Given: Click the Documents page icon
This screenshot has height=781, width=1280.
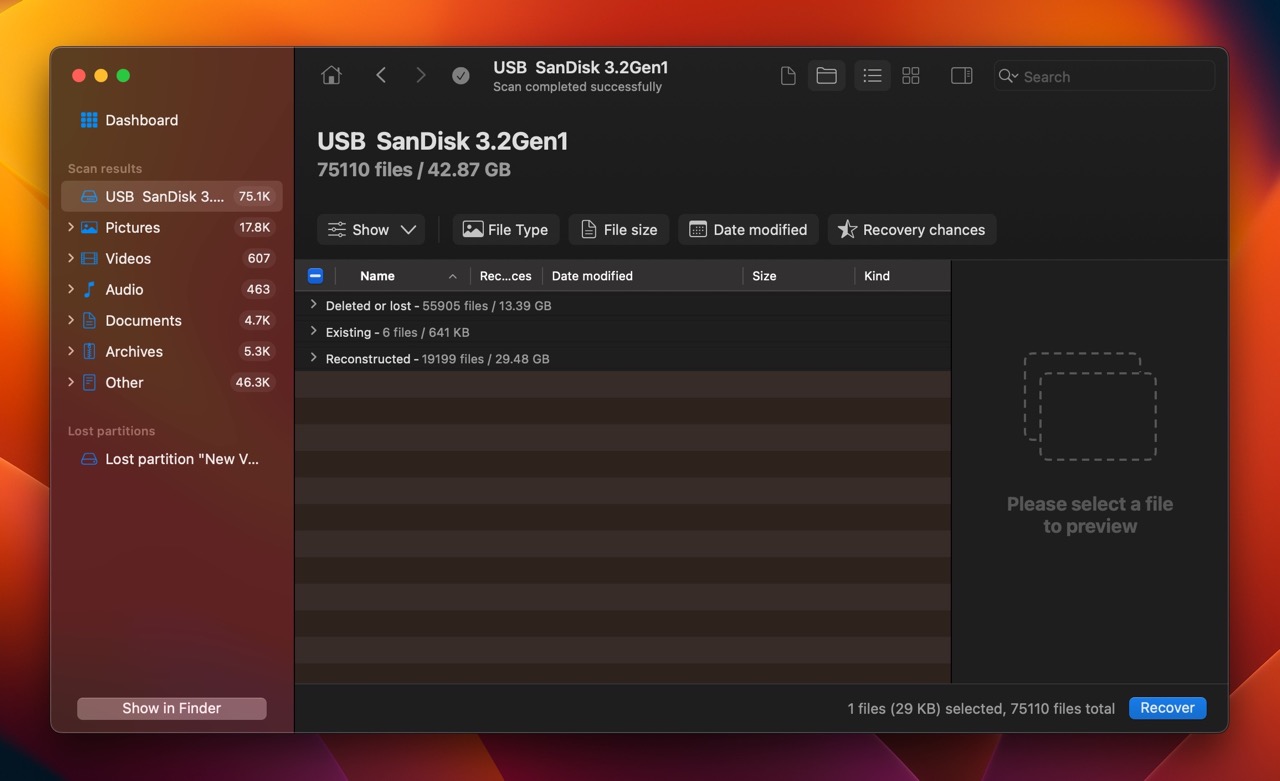Looking at the screenshot, I should [89, 320].
